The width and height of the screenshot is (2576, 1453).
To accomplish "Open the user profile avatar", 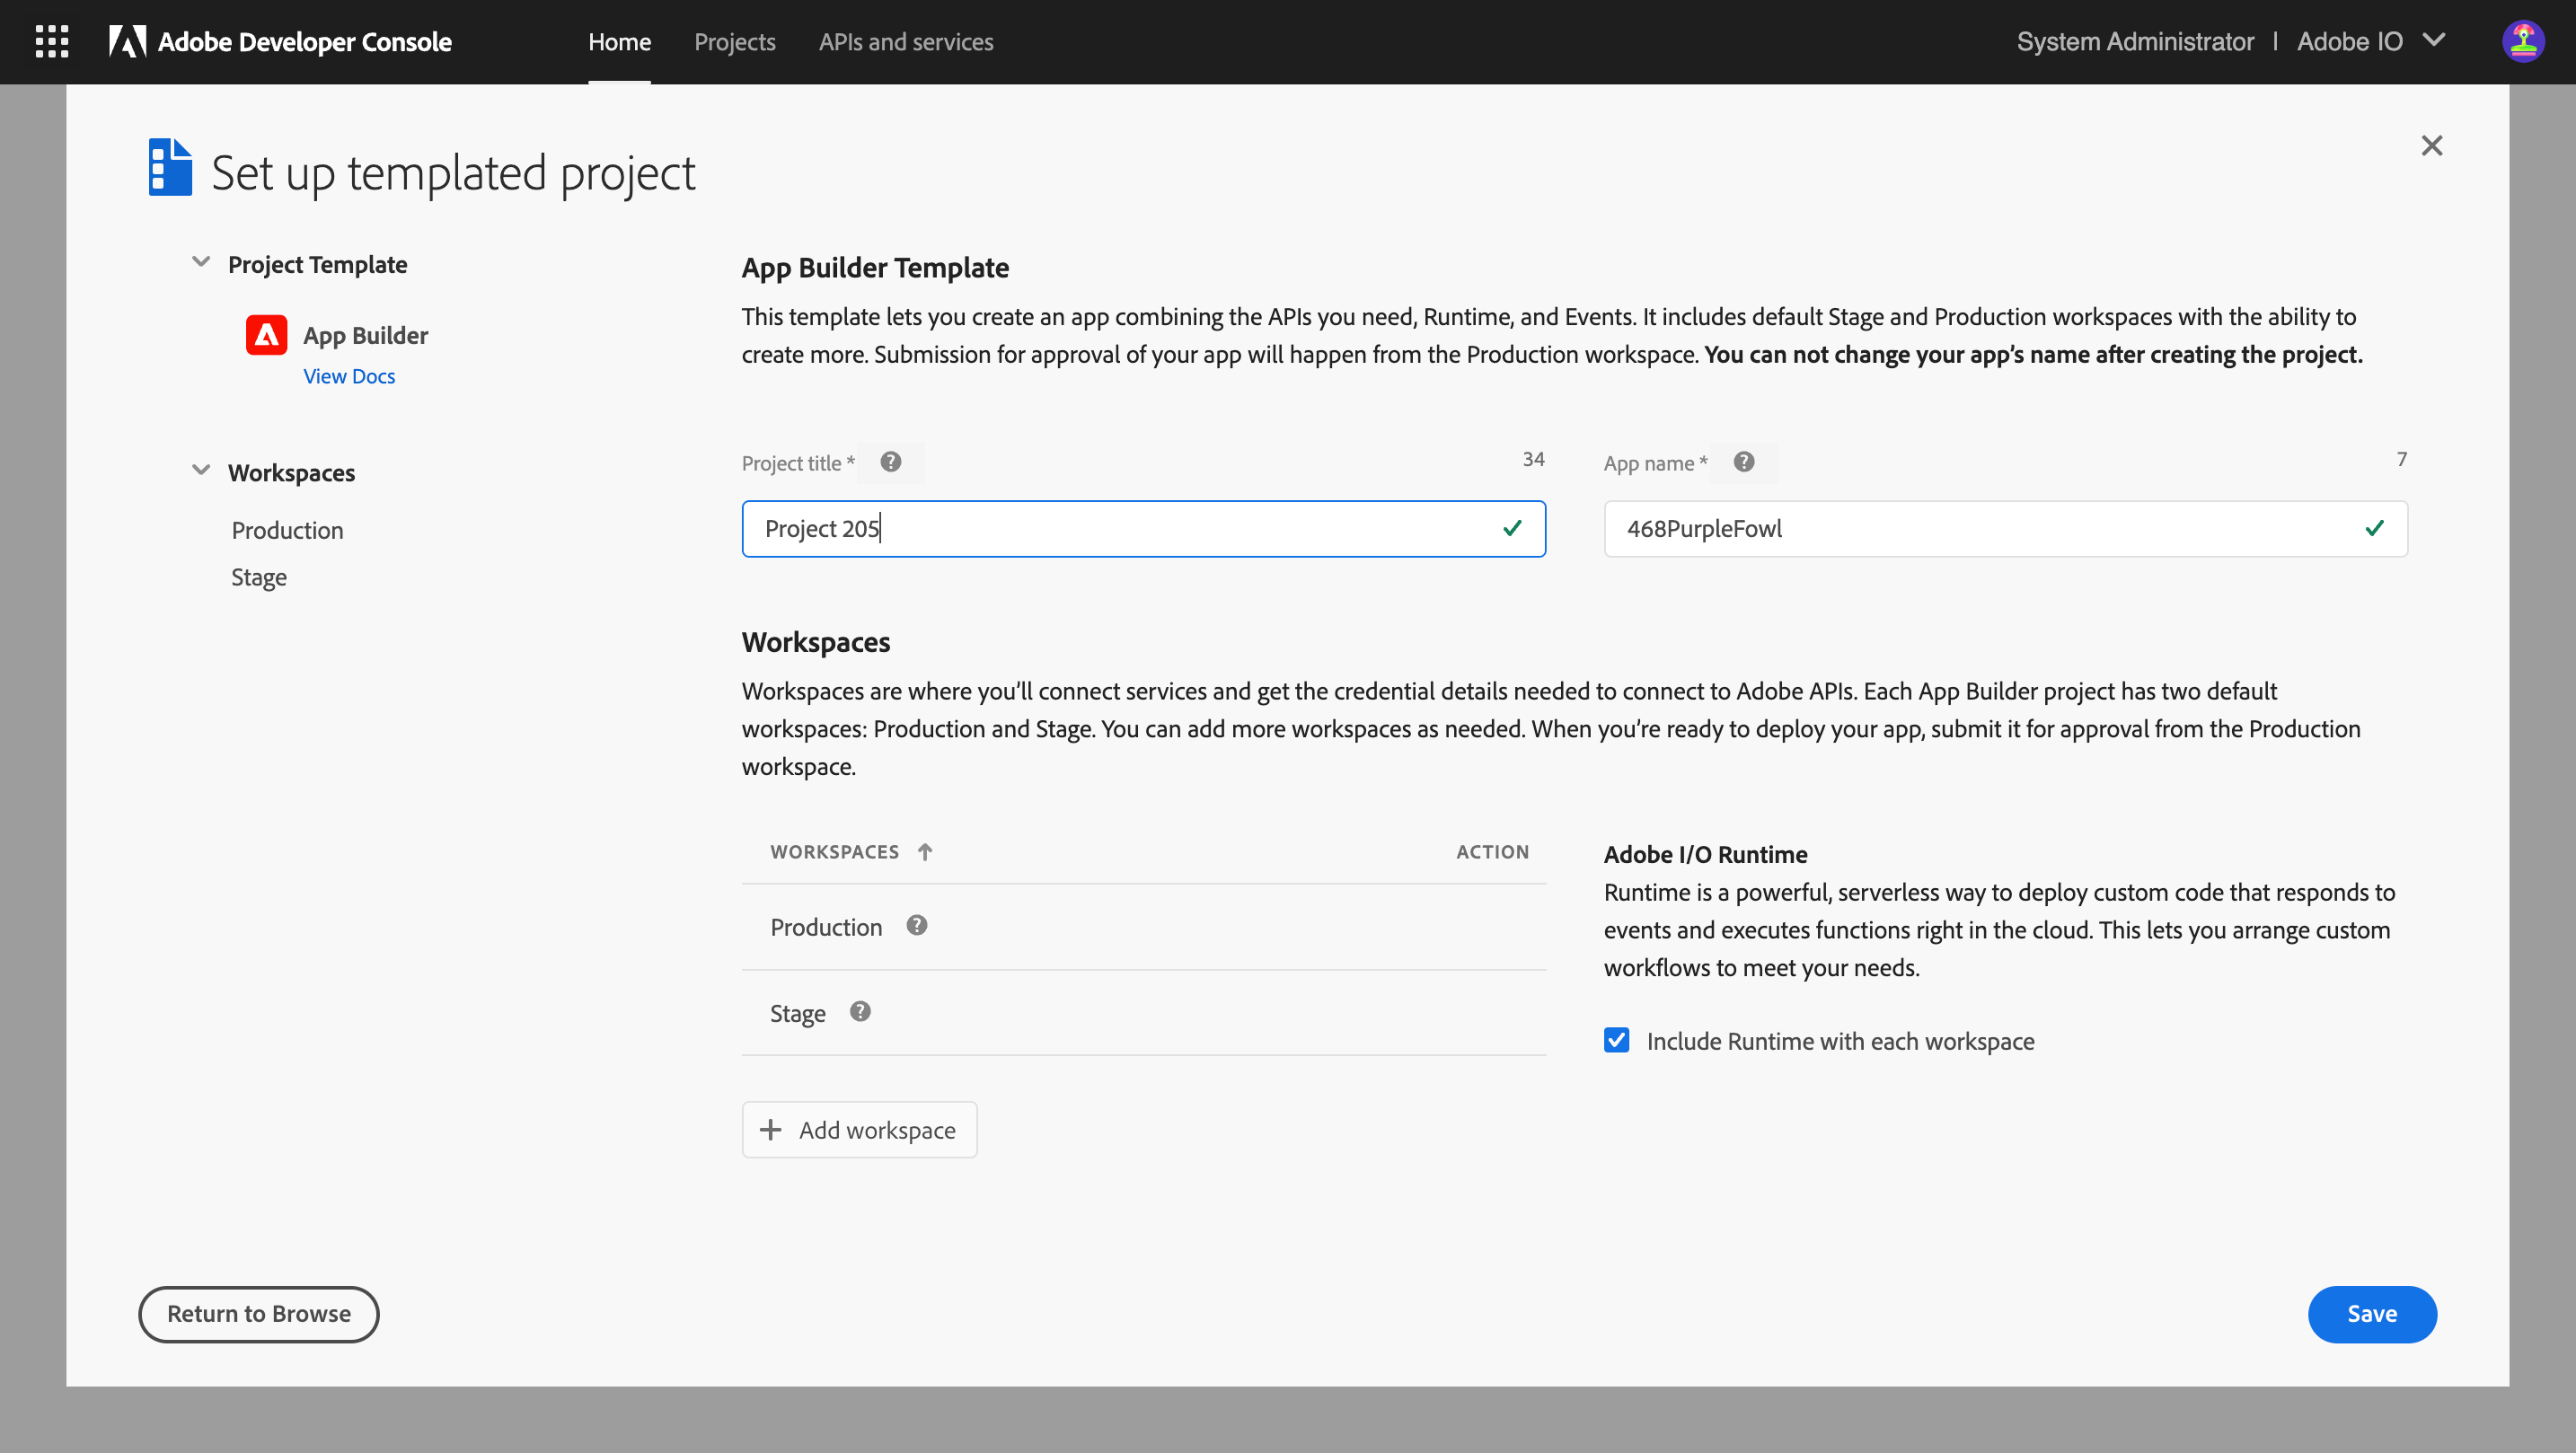I will pos(2522,42).
